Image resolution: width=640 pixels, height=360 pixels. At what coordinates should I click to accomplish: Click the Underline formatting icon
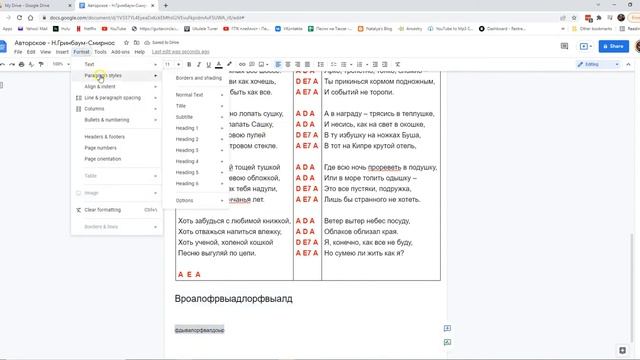pos(209,64)
